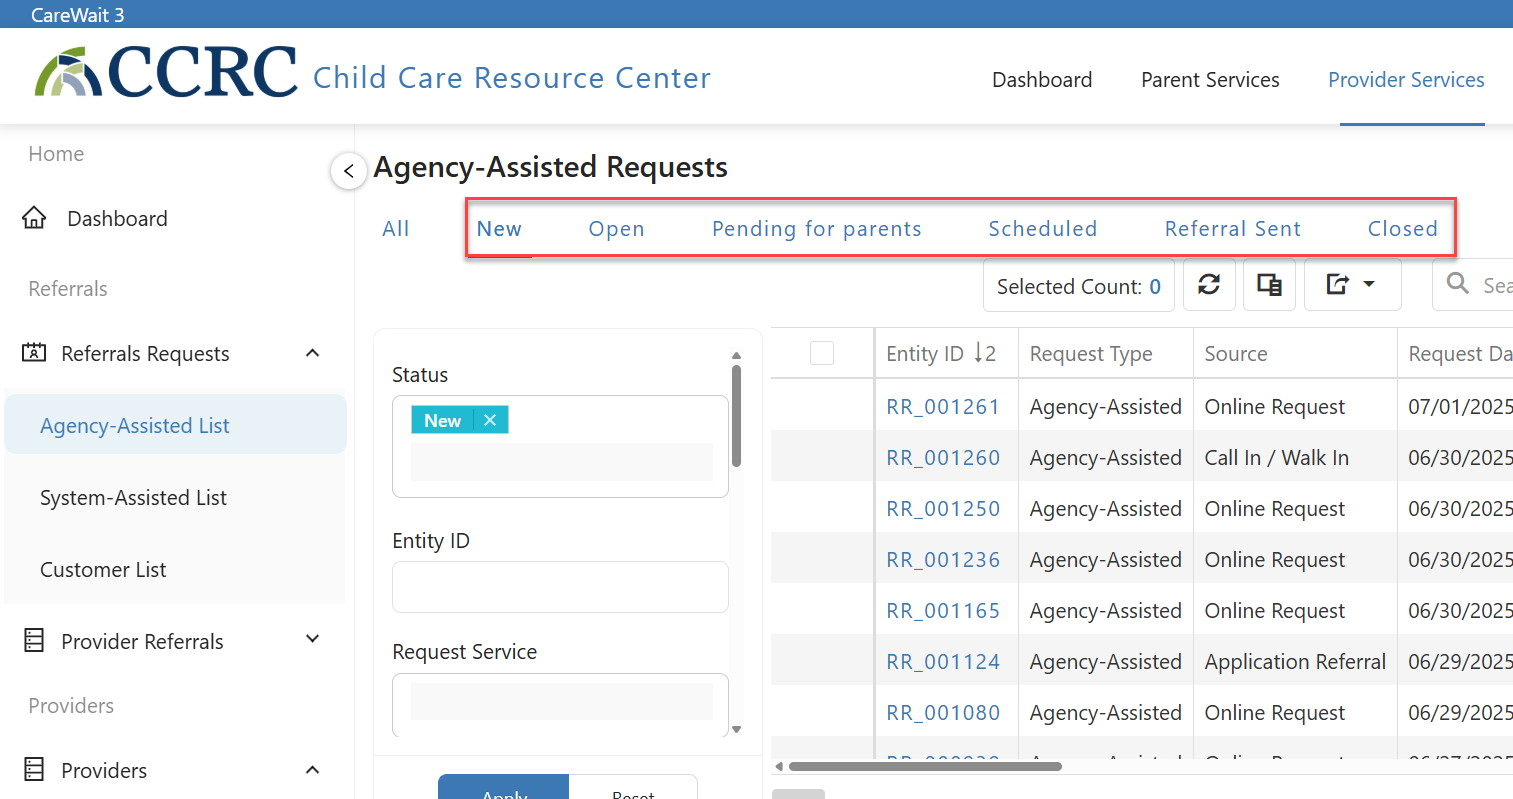Sort by the Entity ID column header
This screenshot has height=799, width=1513.
pos(925,353)
